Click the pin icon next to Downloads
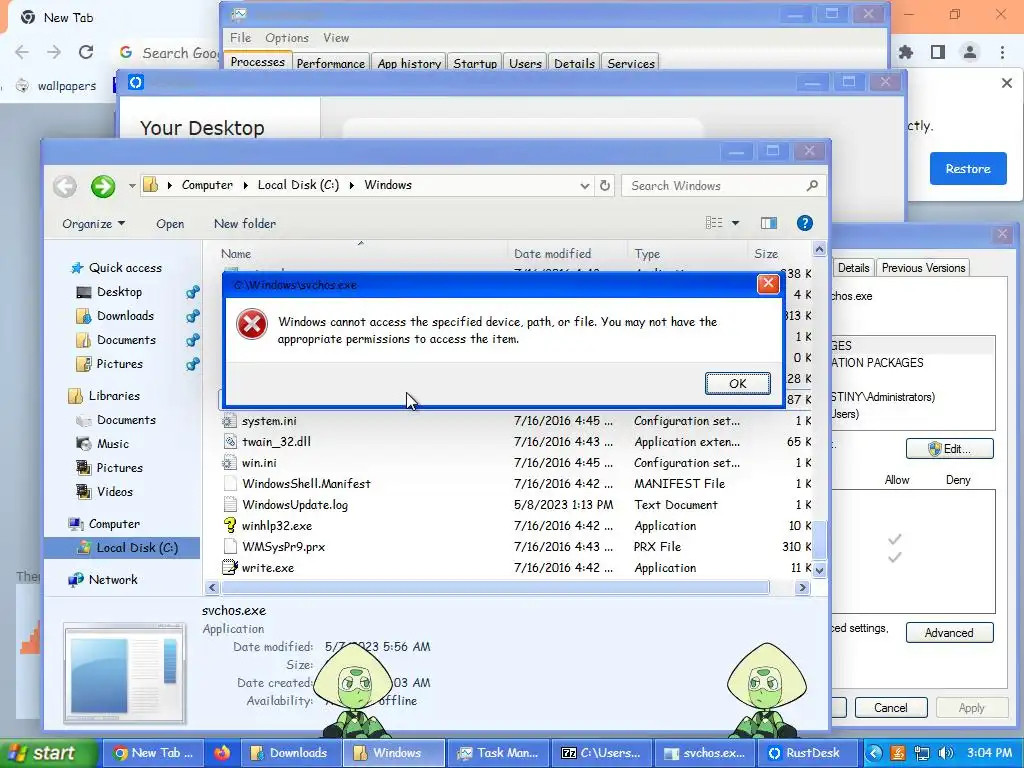 point(193,316)
